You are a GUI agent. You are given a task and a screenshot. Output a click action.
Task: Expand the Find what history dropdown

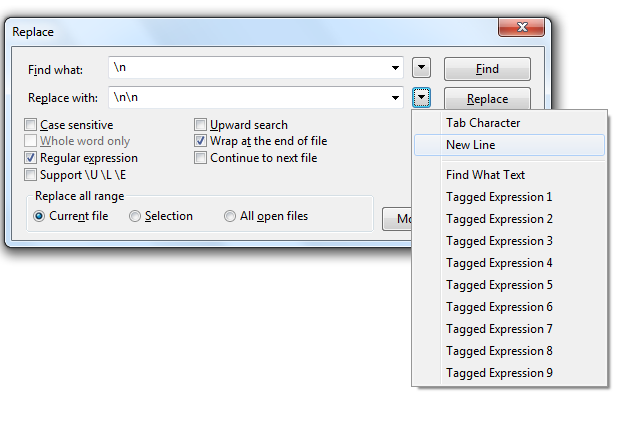(x=397, y=69)
